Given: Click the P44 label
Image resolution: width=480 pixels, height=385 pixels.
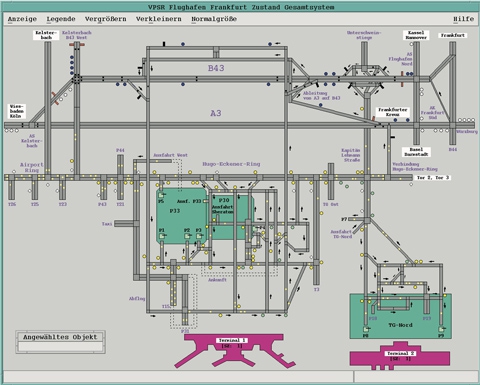Looking at the screenshot, I should point(120,150).
